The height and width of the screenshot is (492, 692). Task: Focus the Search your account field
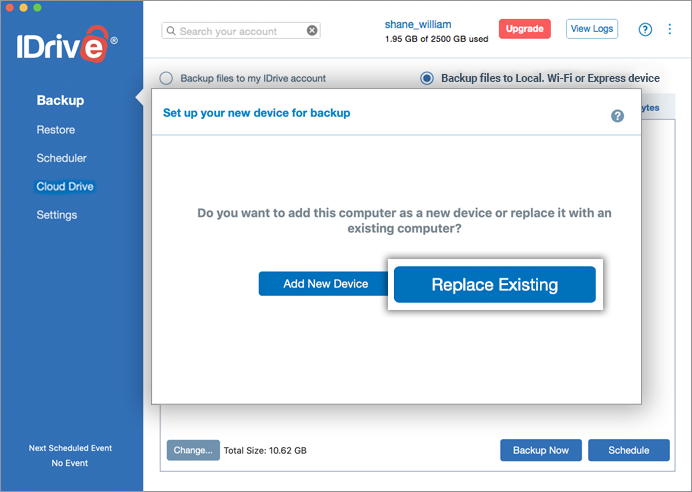[x=241, y=30]
